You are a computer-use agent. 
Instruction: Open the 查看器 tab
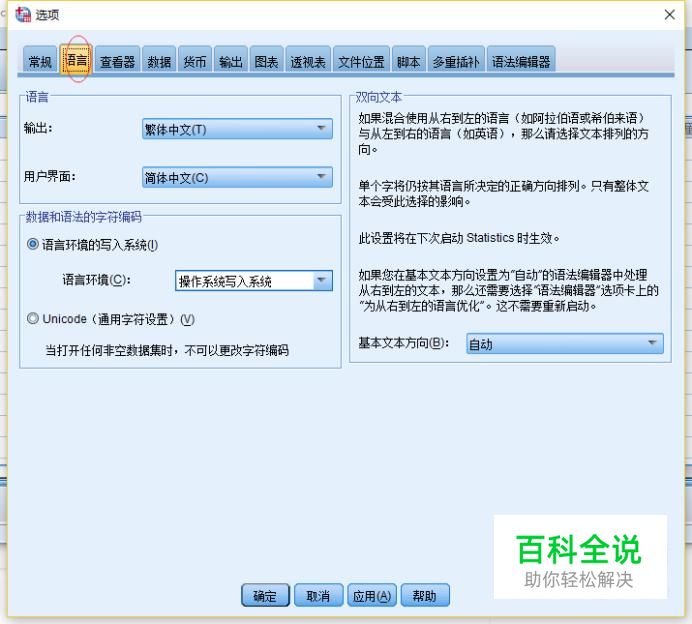coord(117,61)
